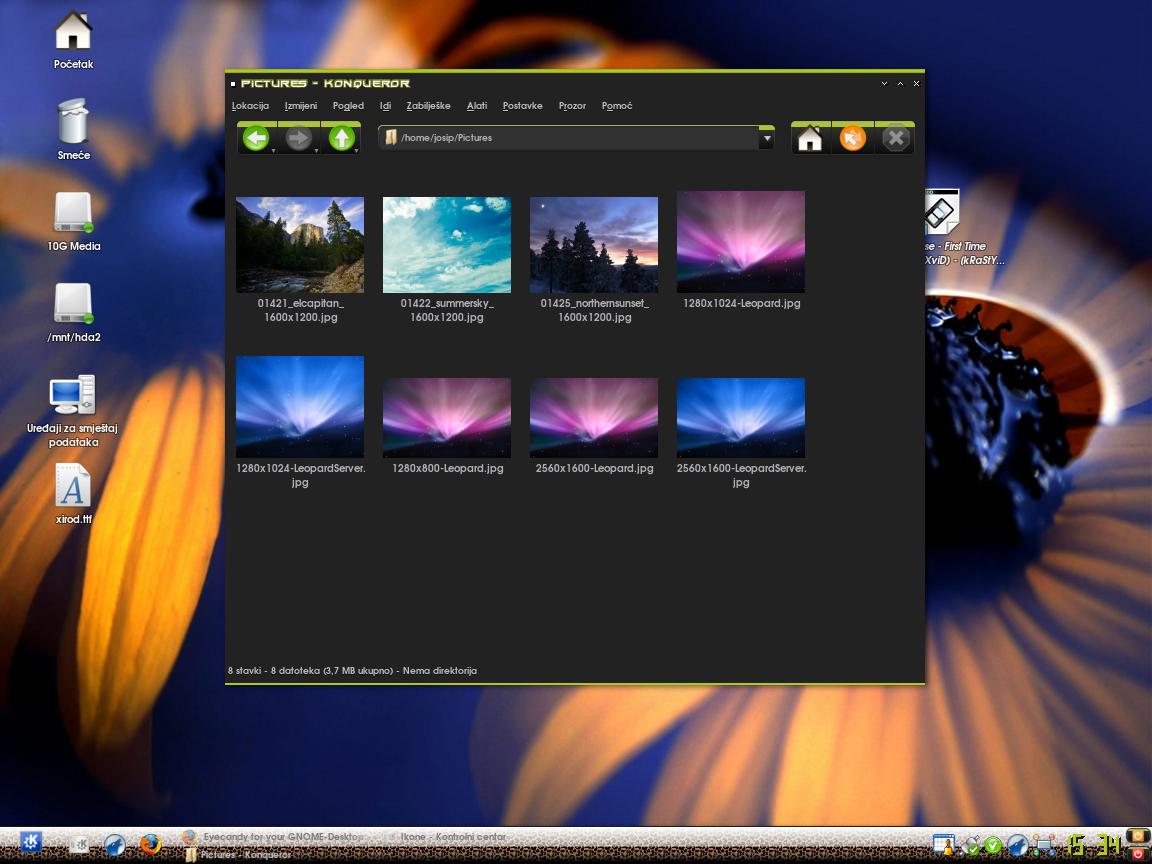Click the grey stop X toolbar button
The width and height of the screenshot is (1152, 864).
[896, 138]
